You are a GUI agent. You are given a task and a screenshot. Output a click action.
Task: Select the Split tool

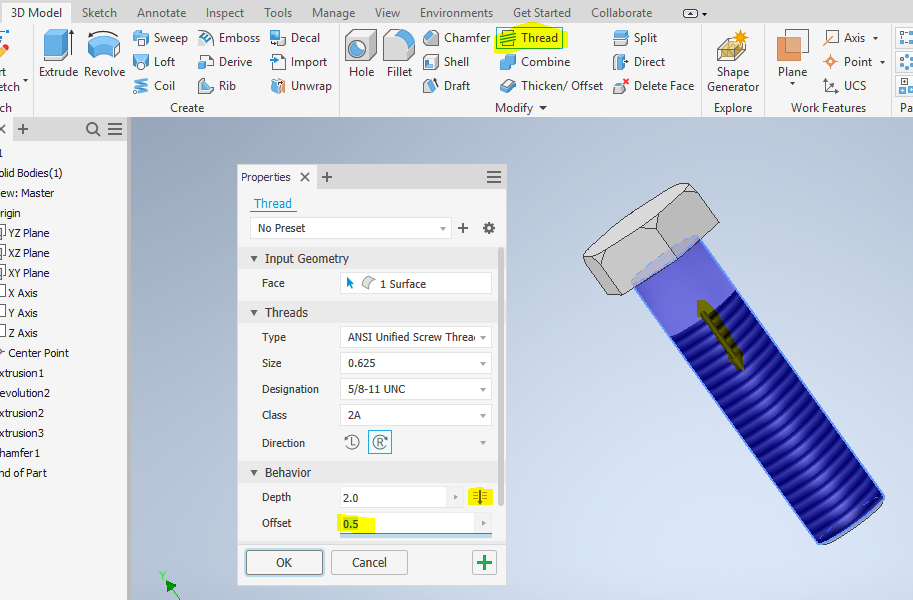coord(635,38)
